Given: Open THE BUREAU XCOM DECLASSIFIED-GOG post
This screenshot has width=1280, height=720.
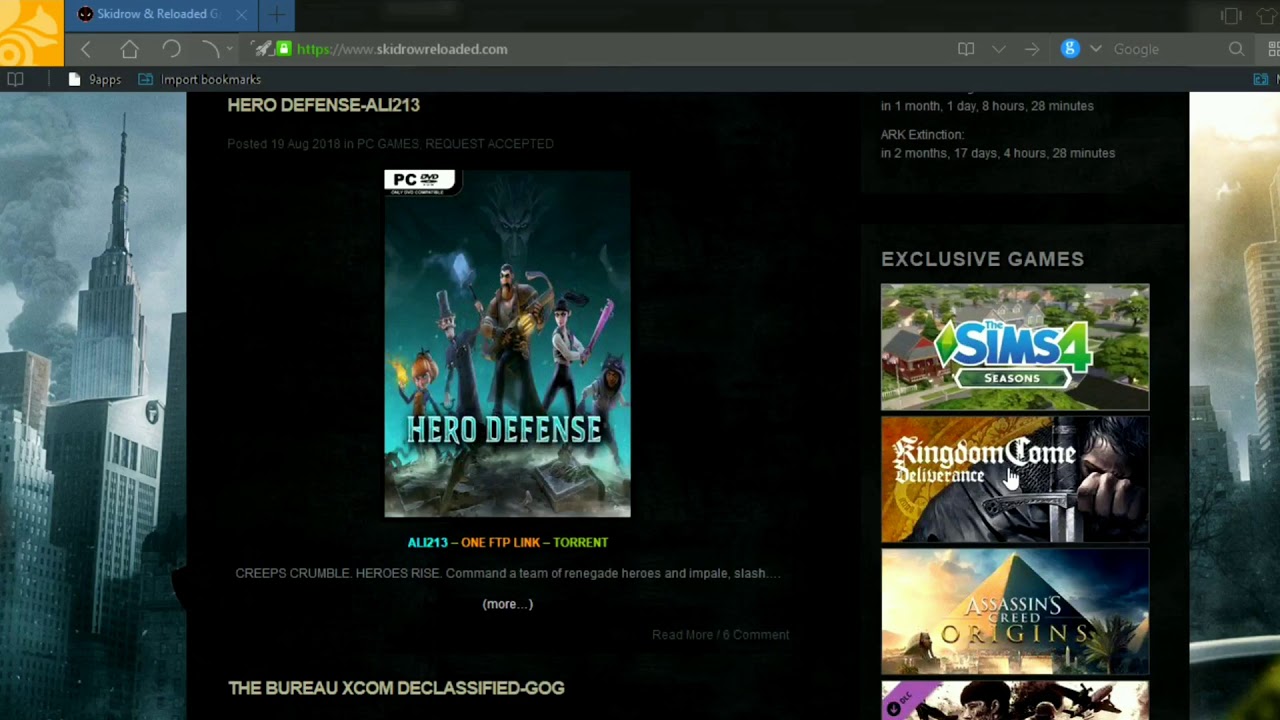Looking at the screenshot, I should [396, 688].
